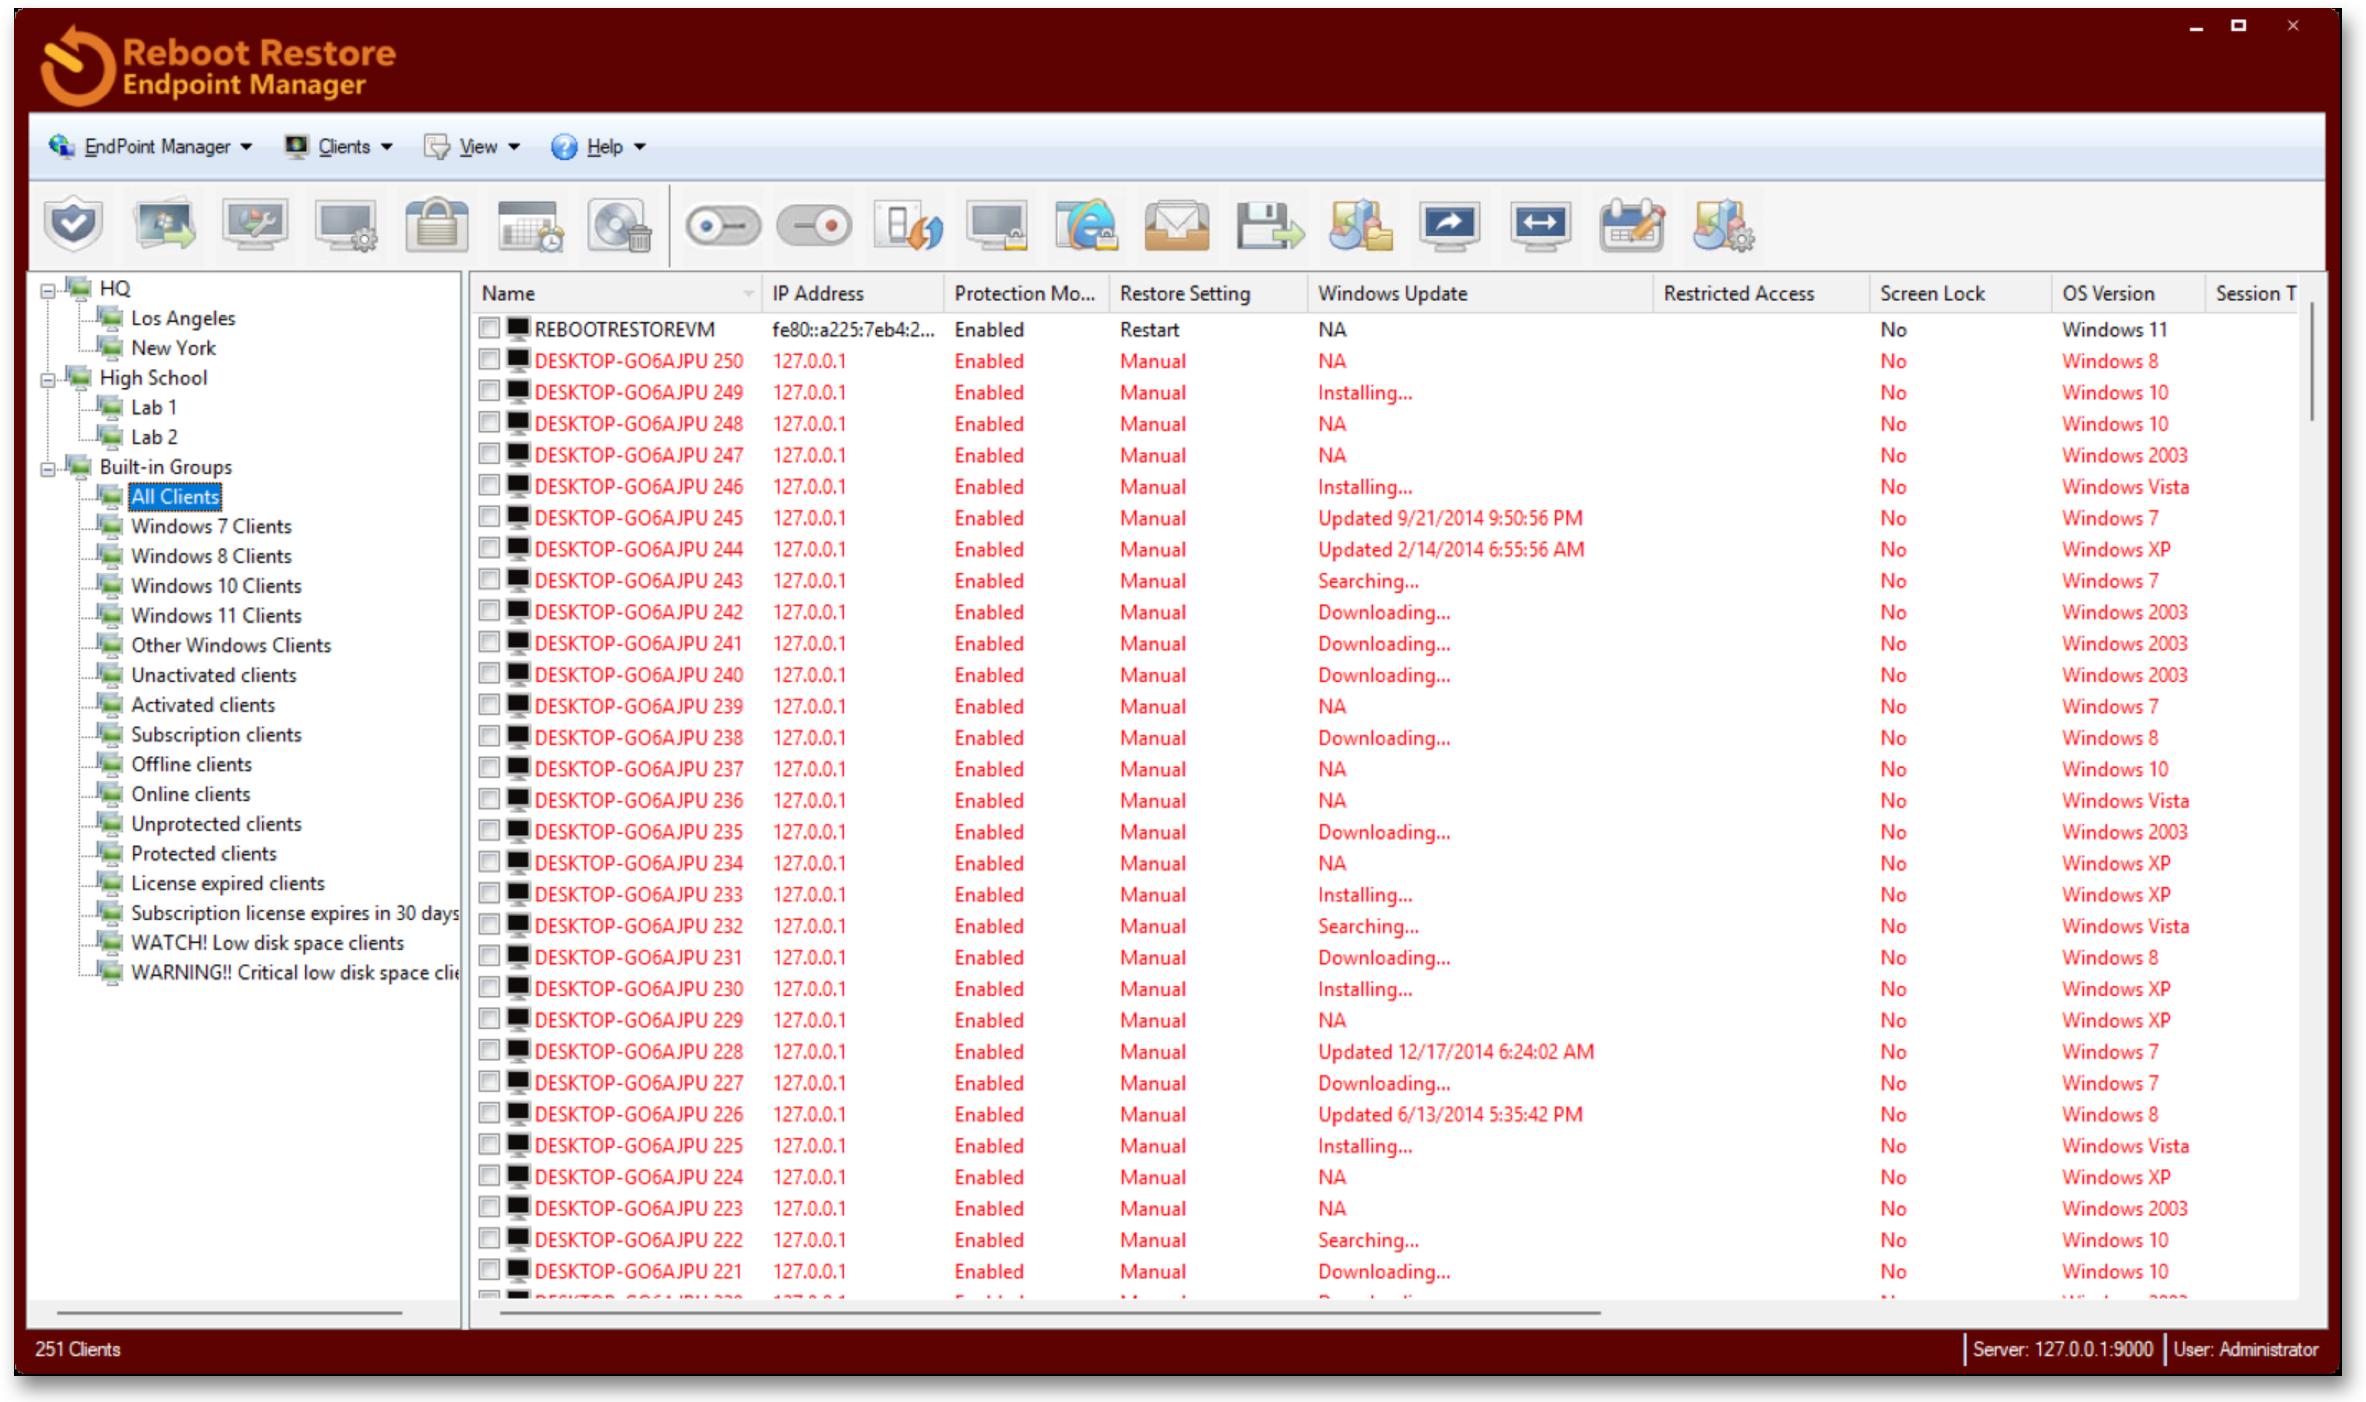Click the calendar with pencil icon

click(x=1631, y=225)
